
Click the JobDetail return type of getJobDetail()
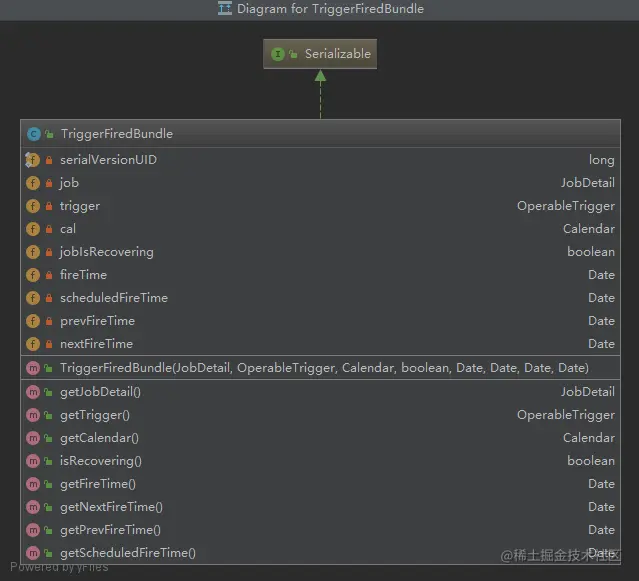pyautogui.click(x=588, y=392)
